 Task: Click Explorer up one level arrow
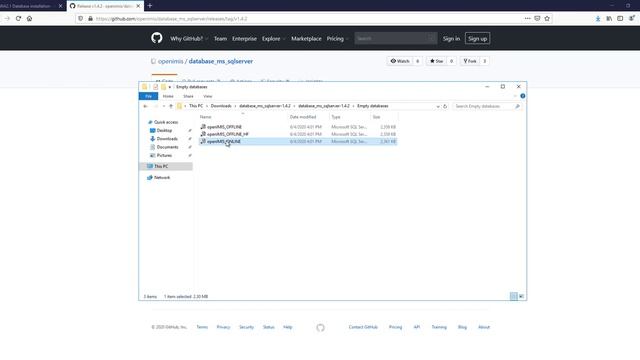point(171,106)
